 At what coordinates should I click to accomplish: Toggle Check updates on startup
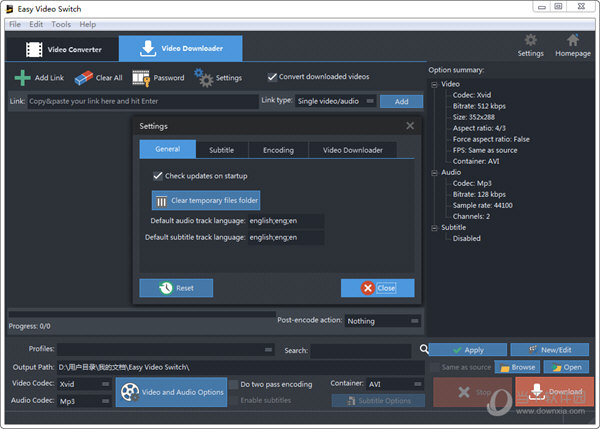pos(158,176)
